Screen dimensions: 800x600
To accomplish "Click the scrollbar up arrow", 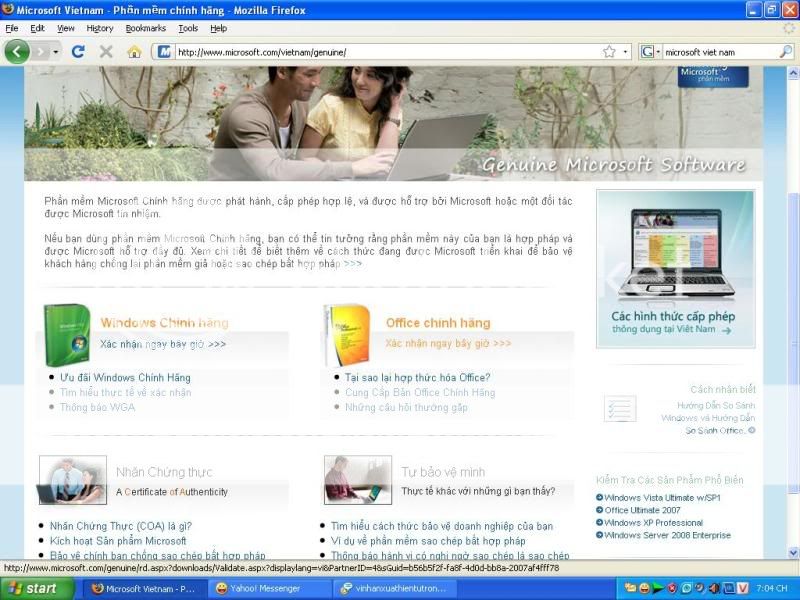I will click(x=793, y=73).
